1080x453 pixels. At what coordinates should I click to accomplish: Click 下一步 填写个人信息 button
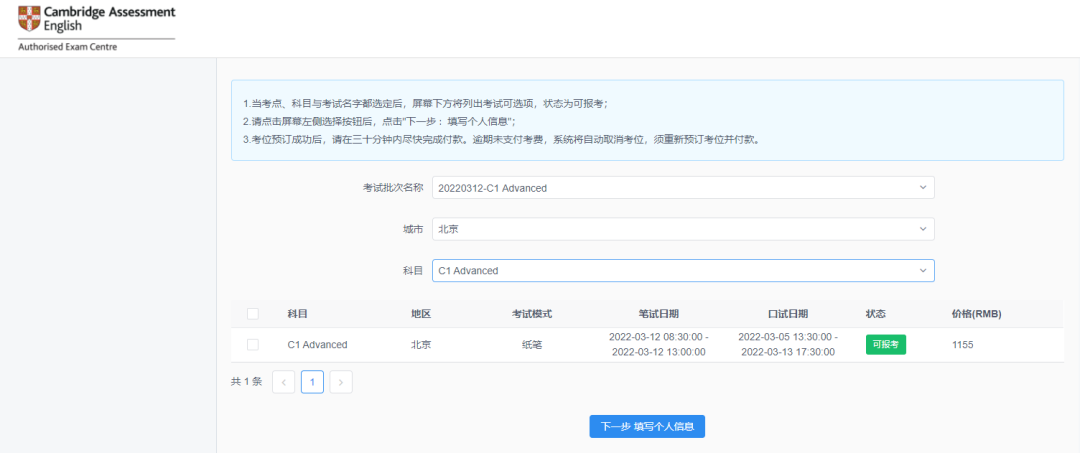[x=647, y=426]
